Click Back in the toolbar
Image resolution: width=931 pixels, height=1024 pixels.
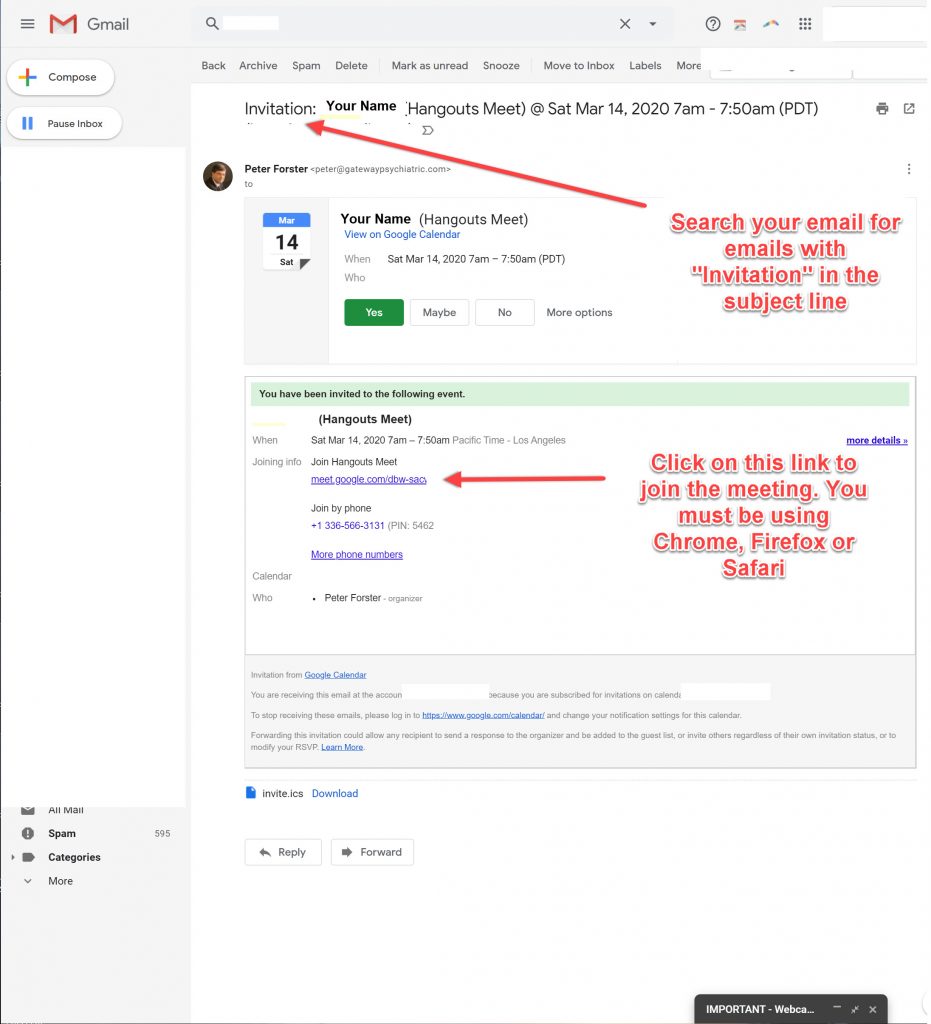tap(213, 65)
